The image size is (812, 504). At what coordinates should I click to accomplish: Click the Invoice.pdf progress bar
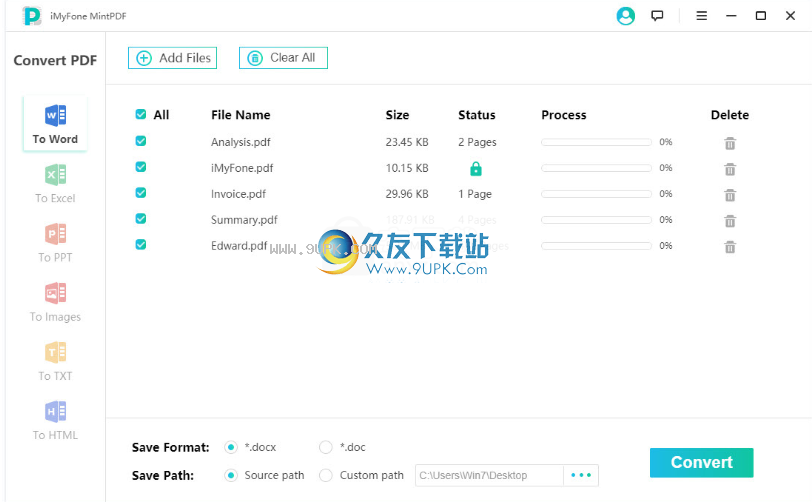pos(597,194)
